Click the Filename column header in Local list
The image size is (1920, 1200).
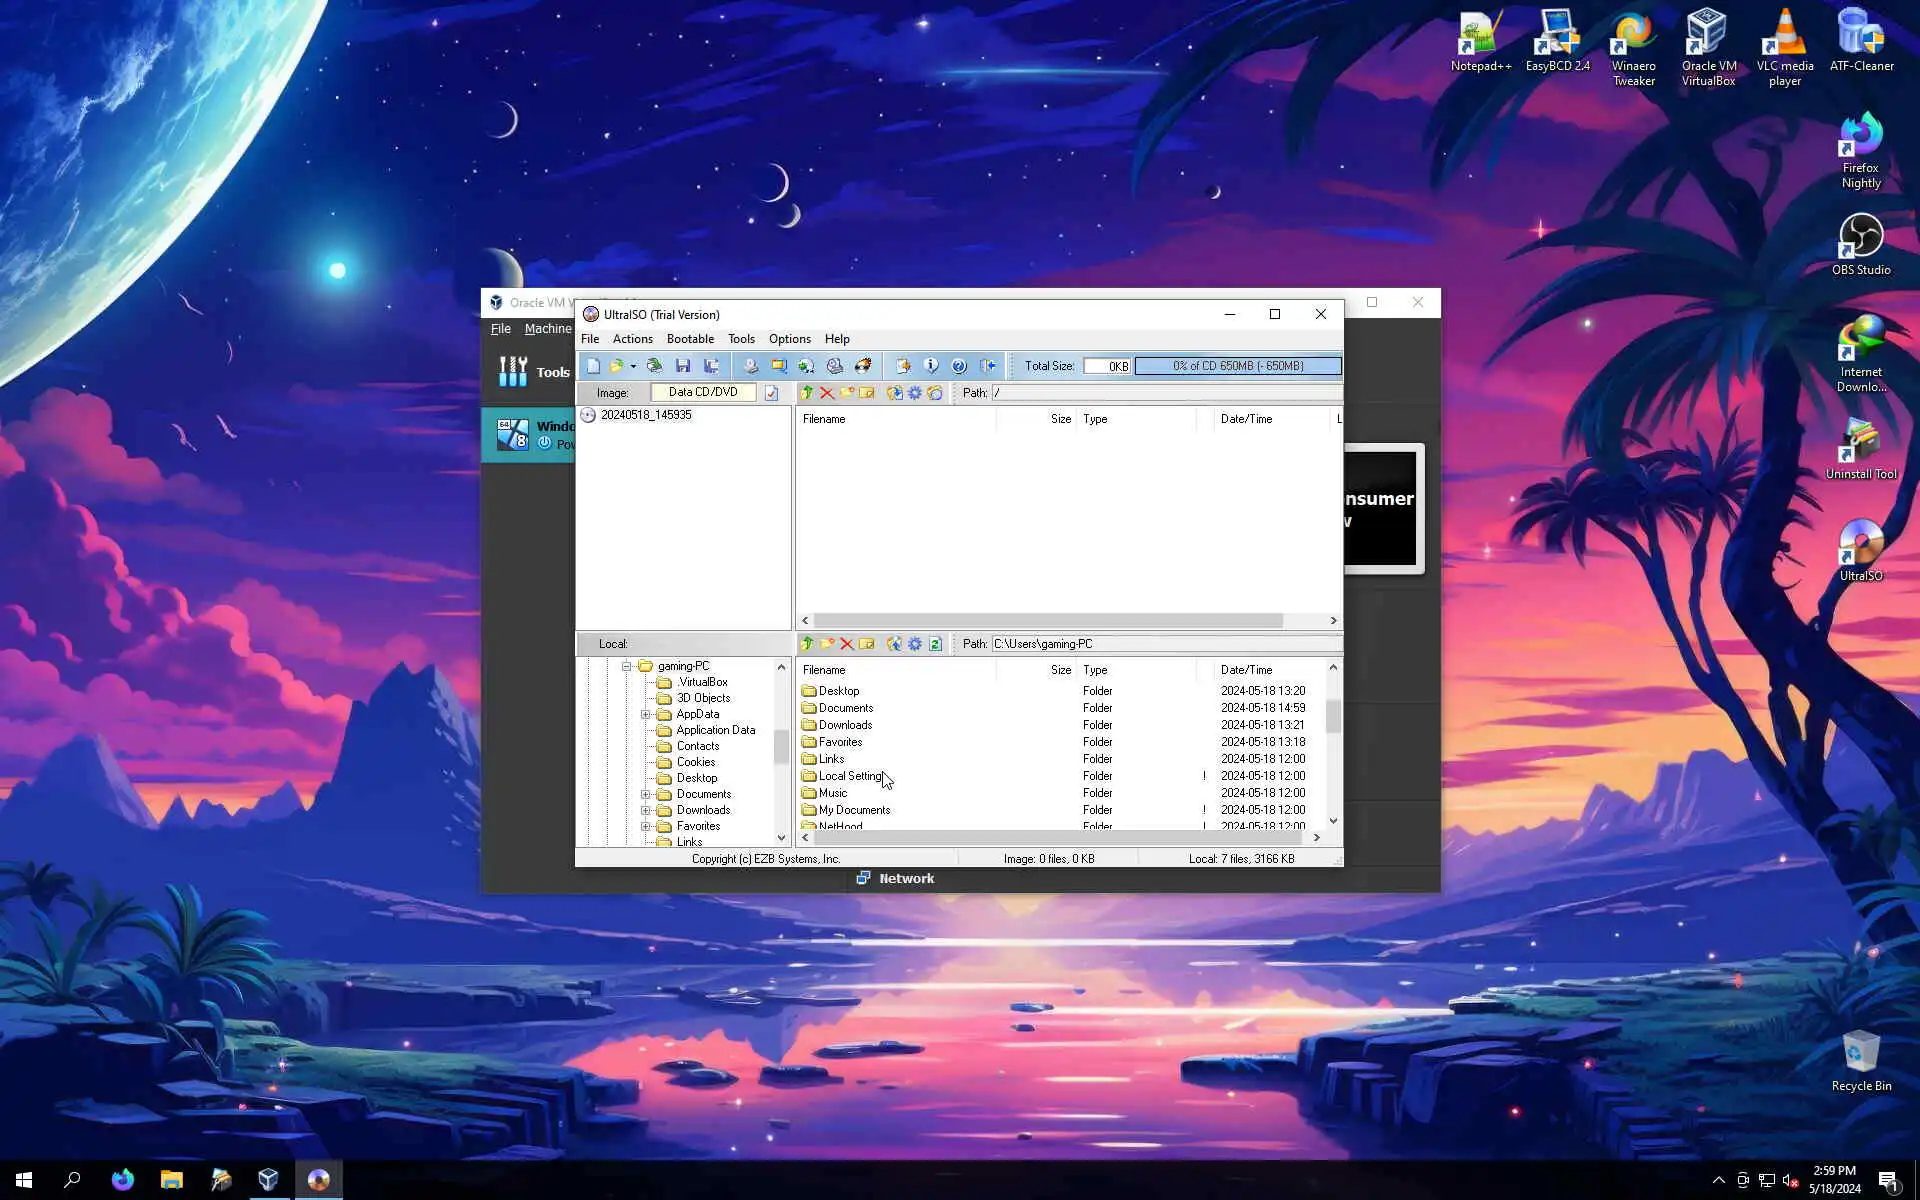click(x=824, y=670)
